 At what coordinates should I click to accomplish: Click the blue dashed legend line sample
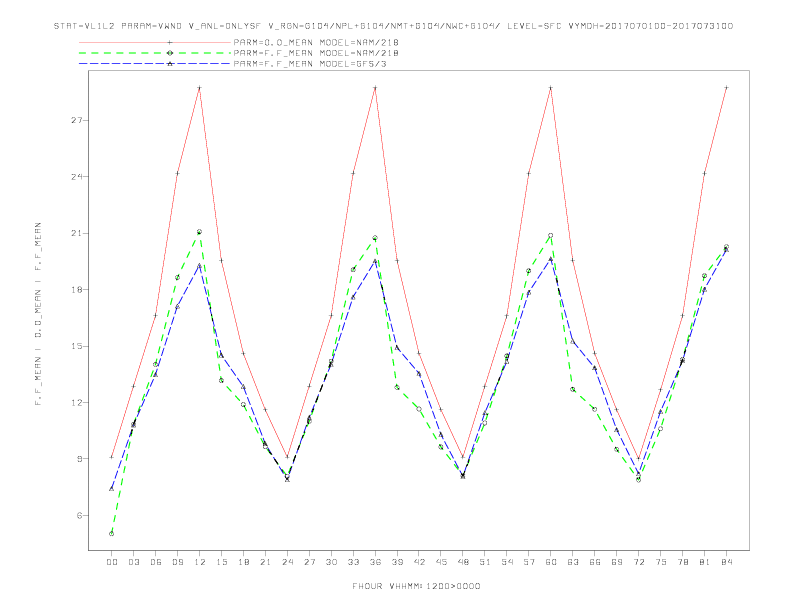click(155, 64)
